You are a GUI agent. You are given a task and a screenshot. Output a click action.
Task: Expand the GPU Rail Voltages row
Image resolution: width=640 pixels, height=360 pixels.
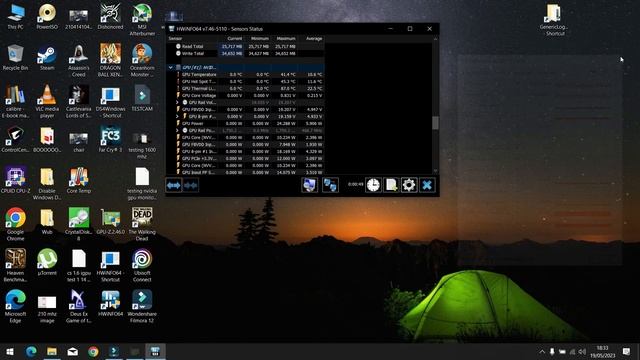(177, 102)
